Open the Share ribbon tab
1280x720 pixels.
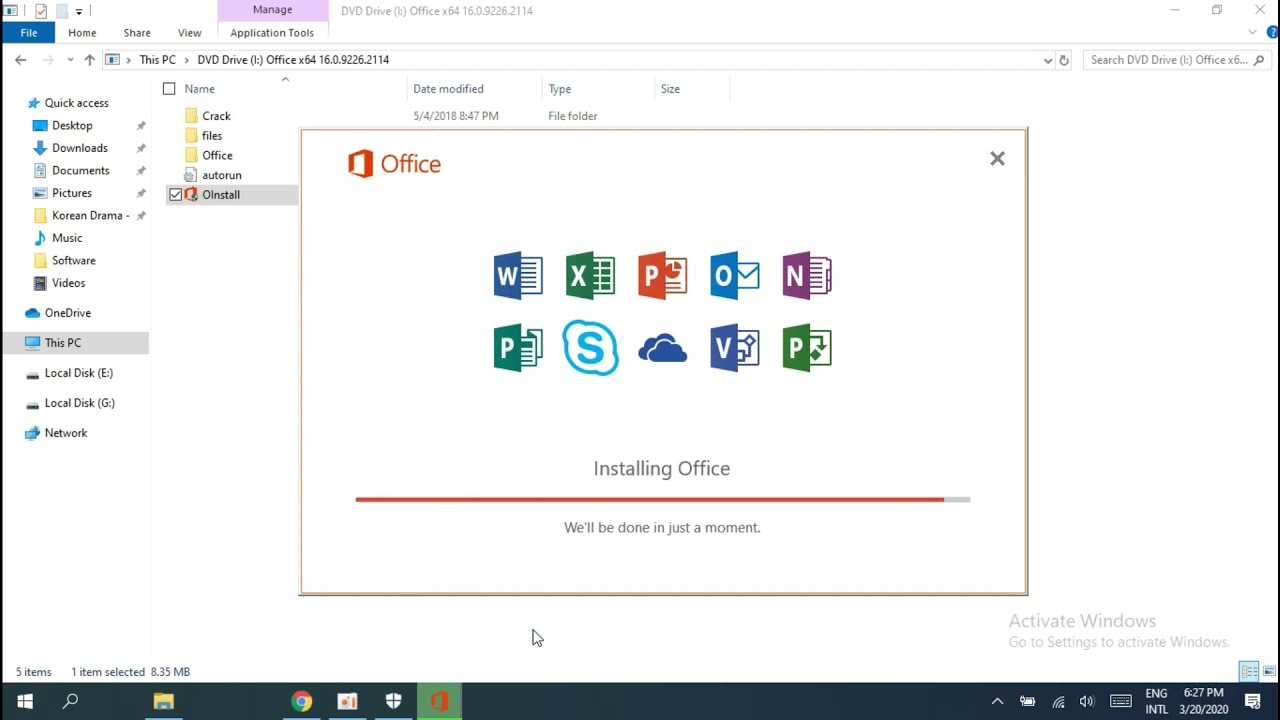point(137,33)
